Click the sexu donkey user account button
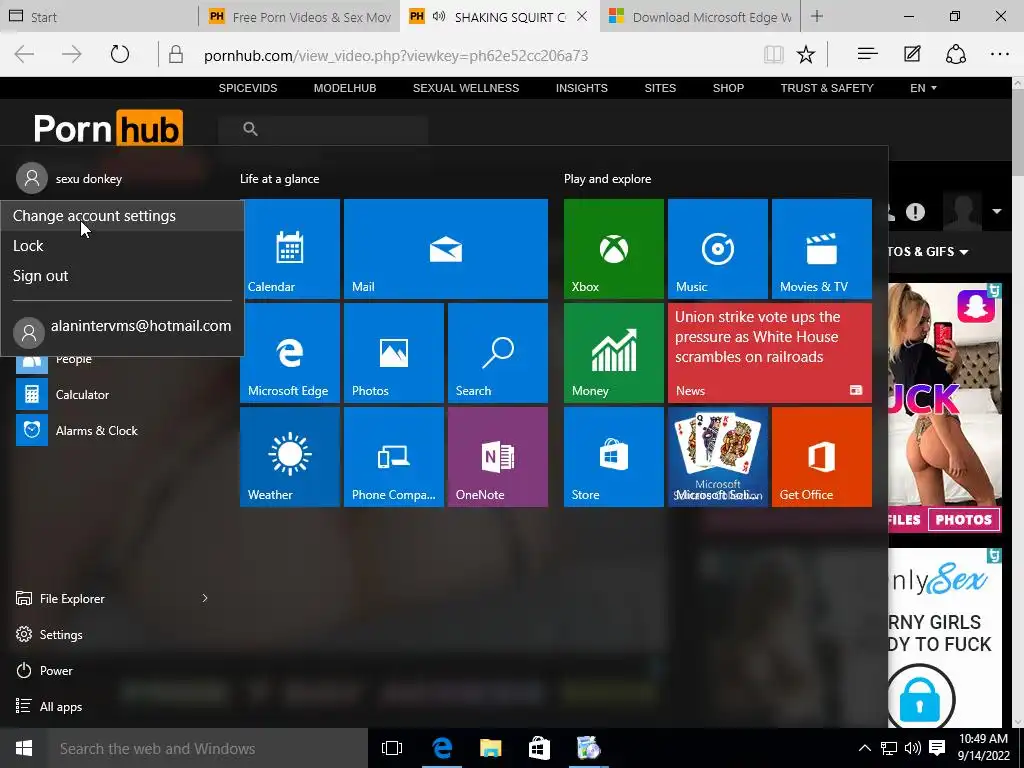 click(x=69, y=178)
